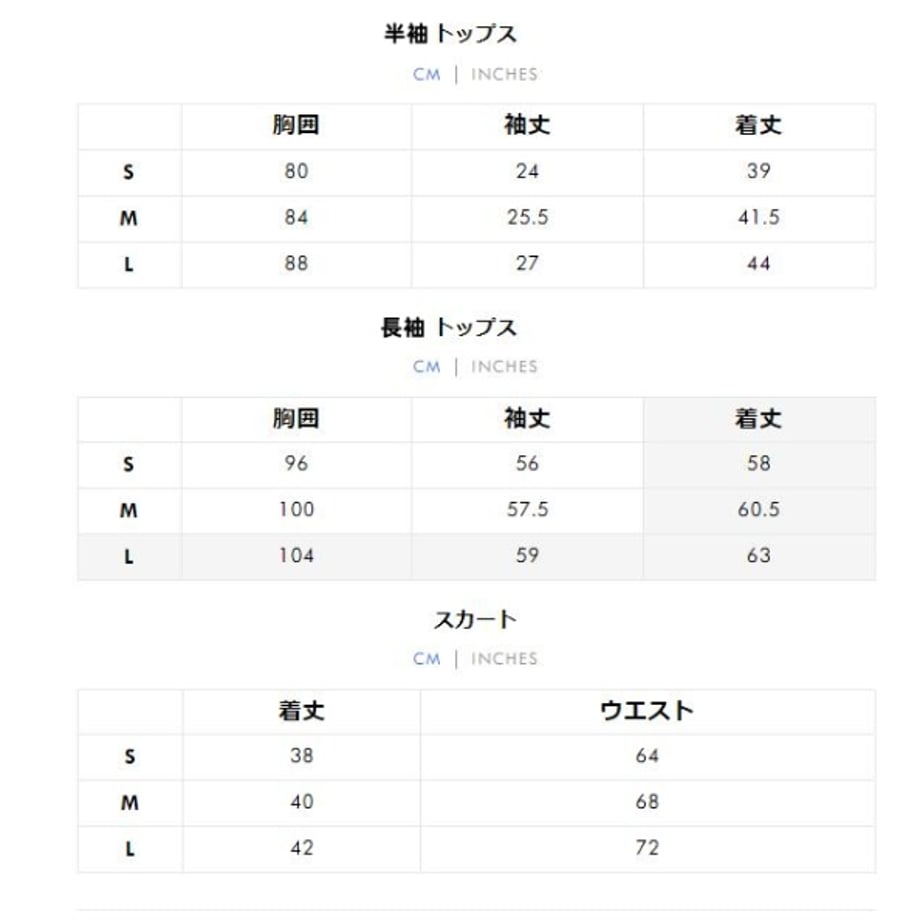This screenshot has width=920, height=920.
Task: Switch 半袖トップス table to INCHES
Action: (x=504, y=75)
